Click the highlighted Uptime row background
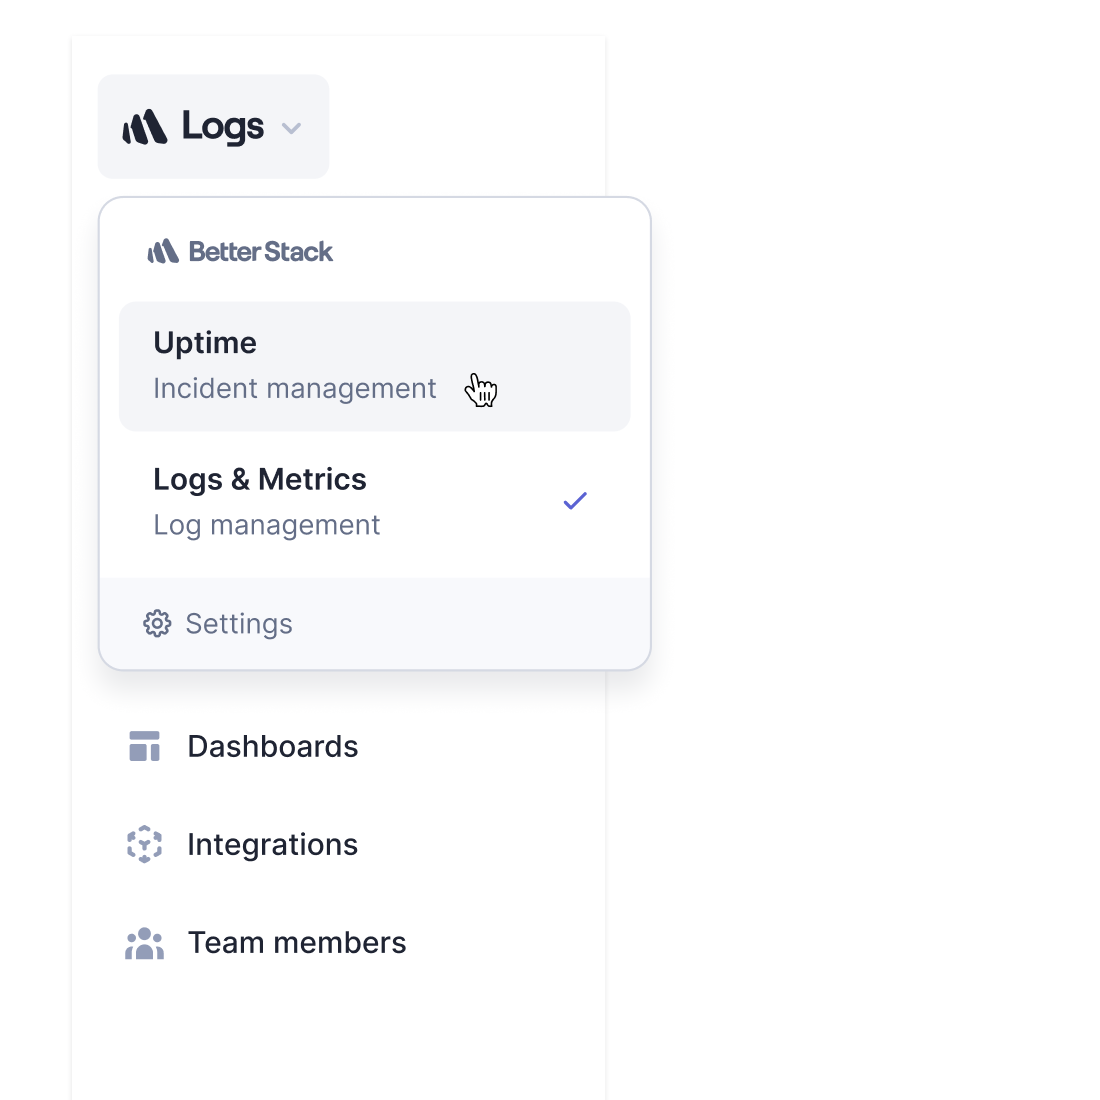The width and height of the screenshot is (1100, 1100). click(374, 366)
